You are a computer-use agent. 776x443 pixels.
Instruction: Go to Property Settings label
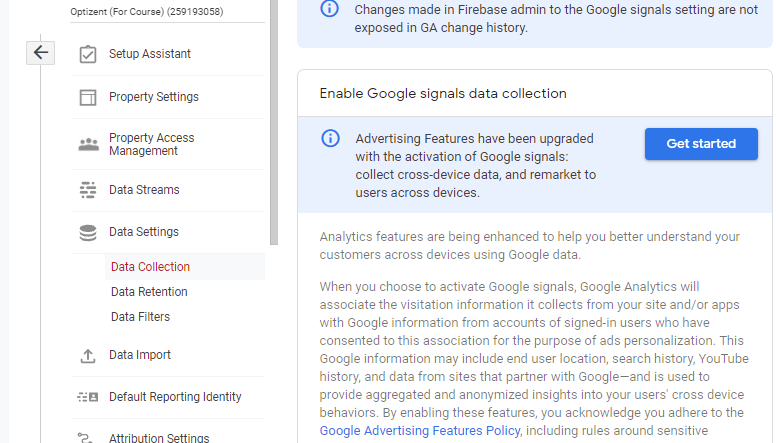pyautogui.click(x=154, y=97)
